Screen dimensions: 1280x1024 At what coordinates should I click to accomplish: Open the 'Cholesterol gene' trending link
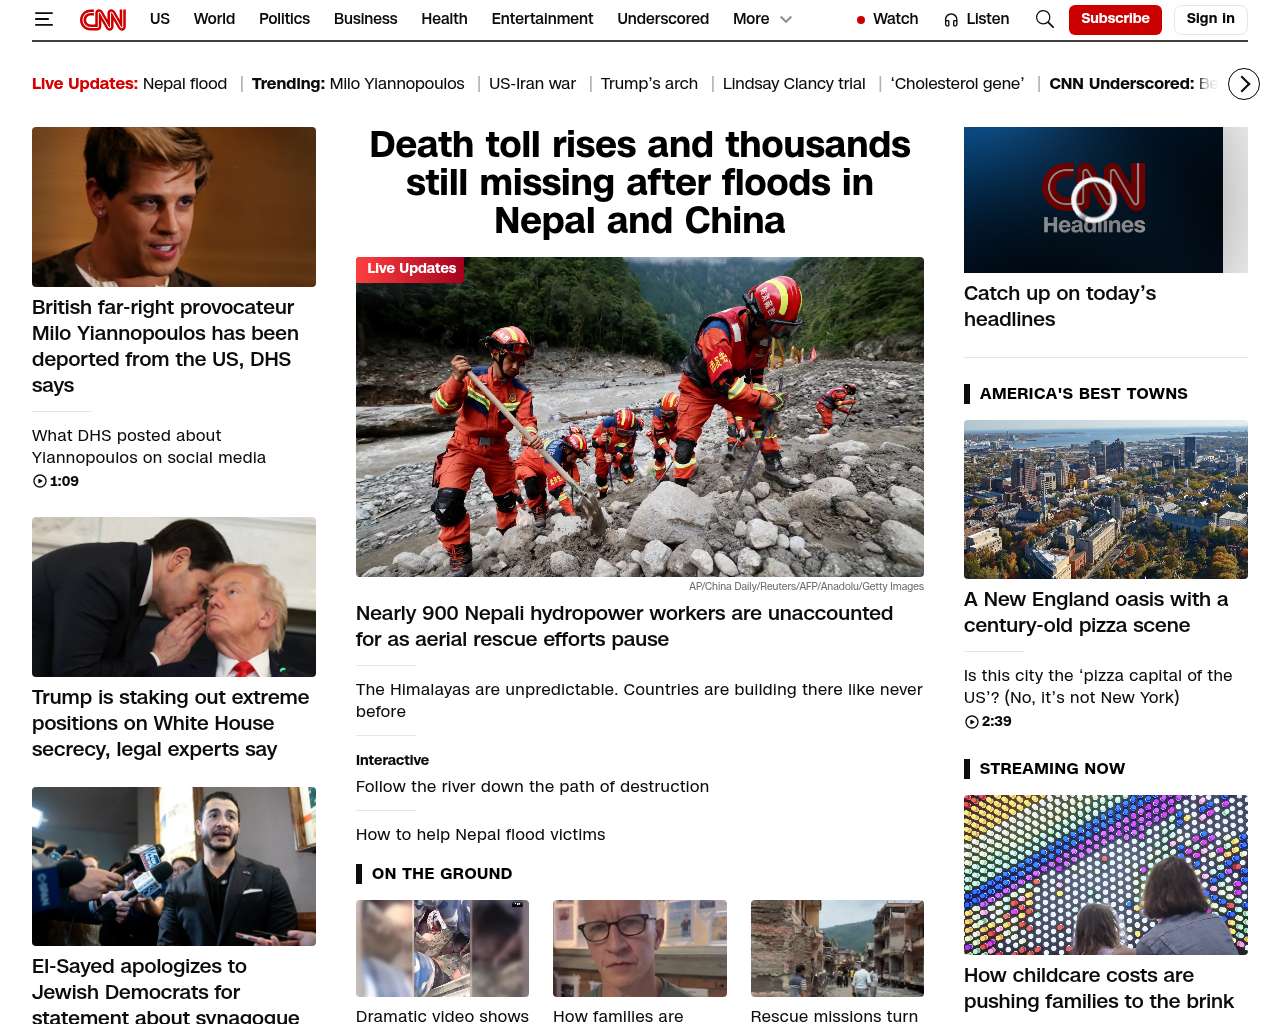pos(957,84)
